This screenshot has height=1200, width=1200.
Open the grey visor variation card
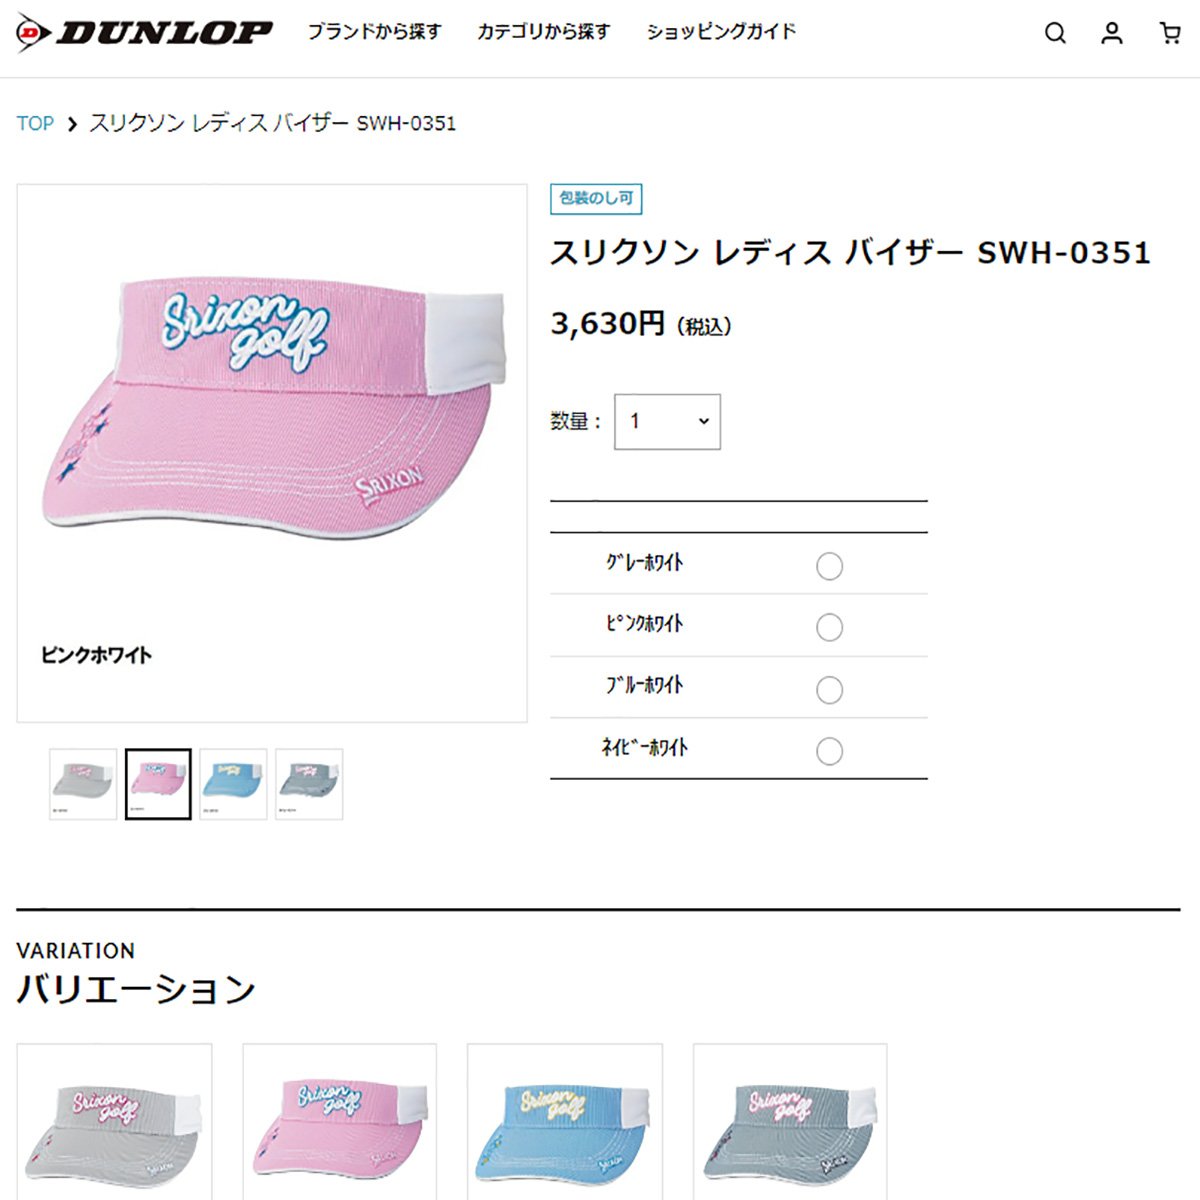tap(114, 1122)
